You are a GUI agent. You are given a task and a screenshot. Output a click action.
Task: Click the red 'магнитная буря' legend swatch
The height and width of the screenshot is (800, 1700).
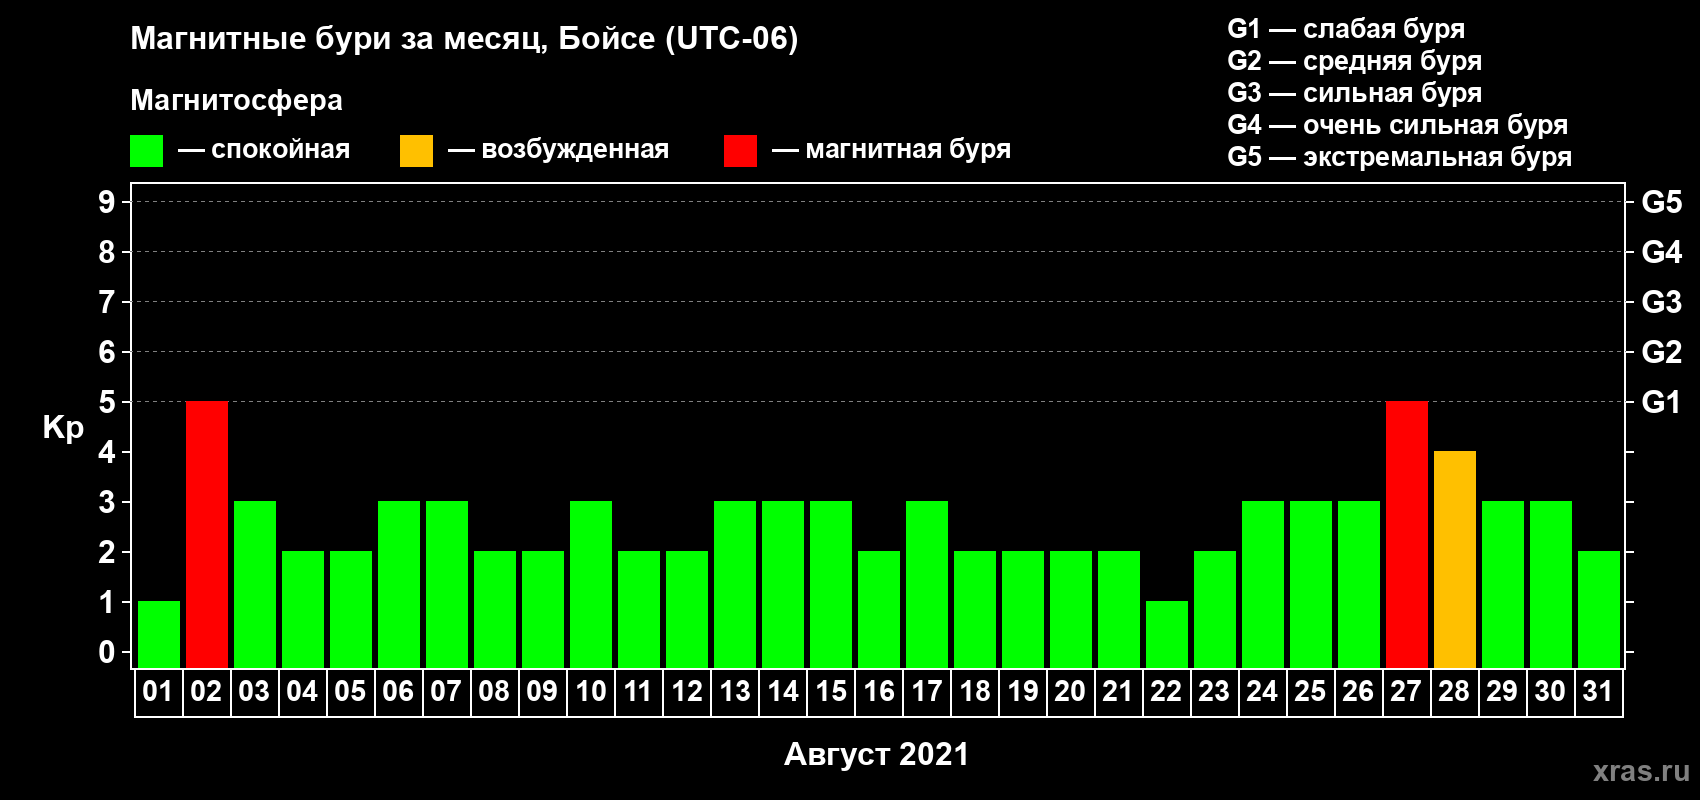point(740,151)
